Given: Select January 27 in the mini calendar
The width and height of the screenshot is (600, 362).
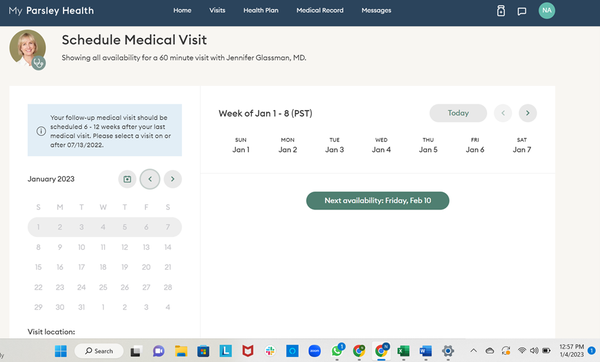Looking at the screenshot, I should [x=146, y=287].
